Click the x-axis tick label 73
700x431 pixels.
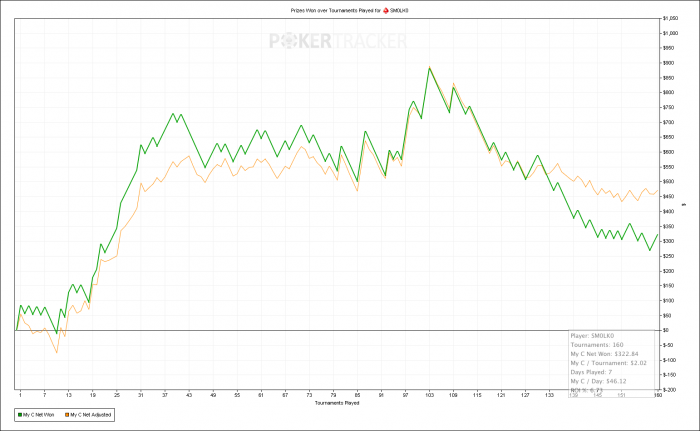pos(309,395)
